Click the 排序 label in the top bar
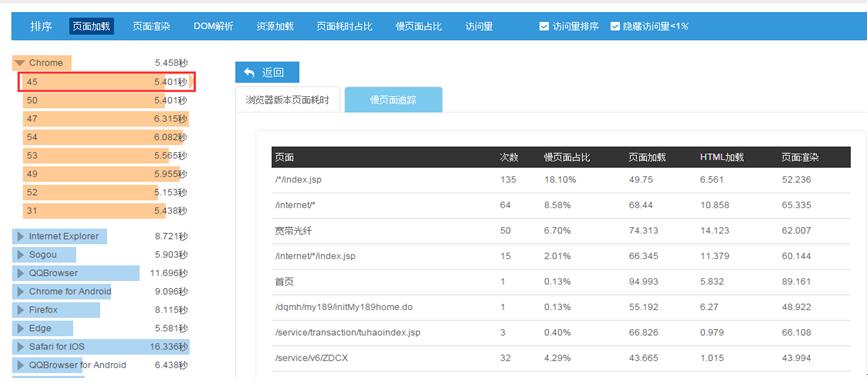Image resolution: width=868 pixels, height=387 pixels. [x=41, y=26]
